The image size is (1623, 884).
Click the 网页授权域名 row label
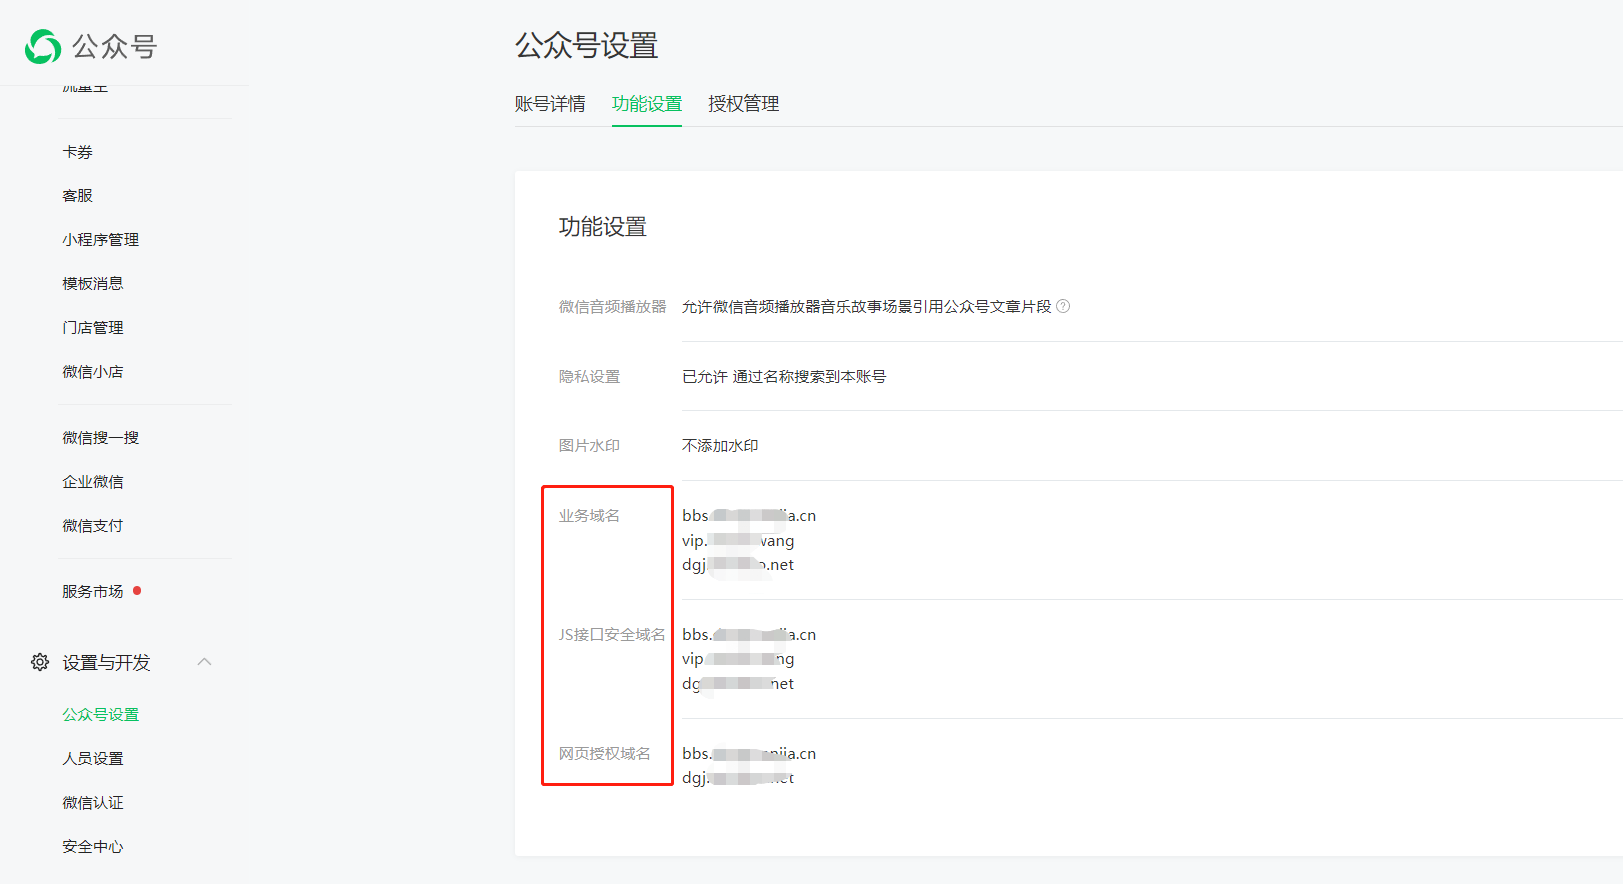[x=604, y=754]
